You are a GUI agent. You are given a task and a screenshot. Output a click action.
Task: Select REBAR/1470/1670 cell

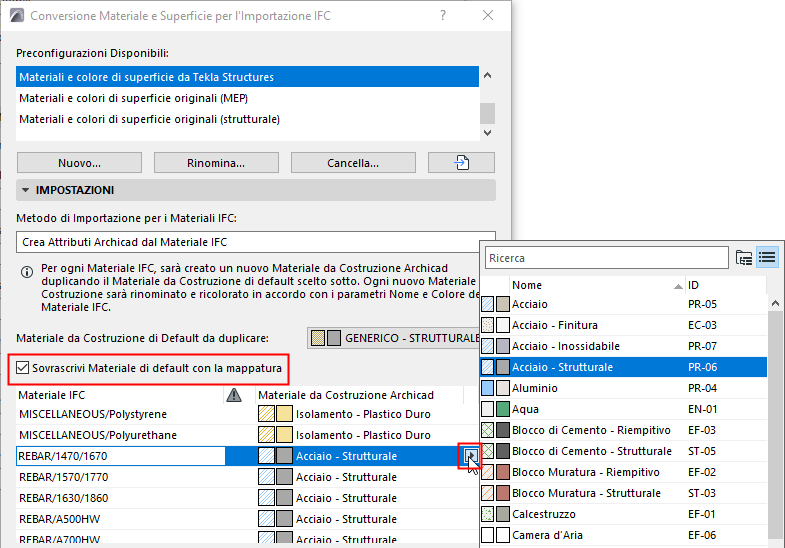(121, 456)
